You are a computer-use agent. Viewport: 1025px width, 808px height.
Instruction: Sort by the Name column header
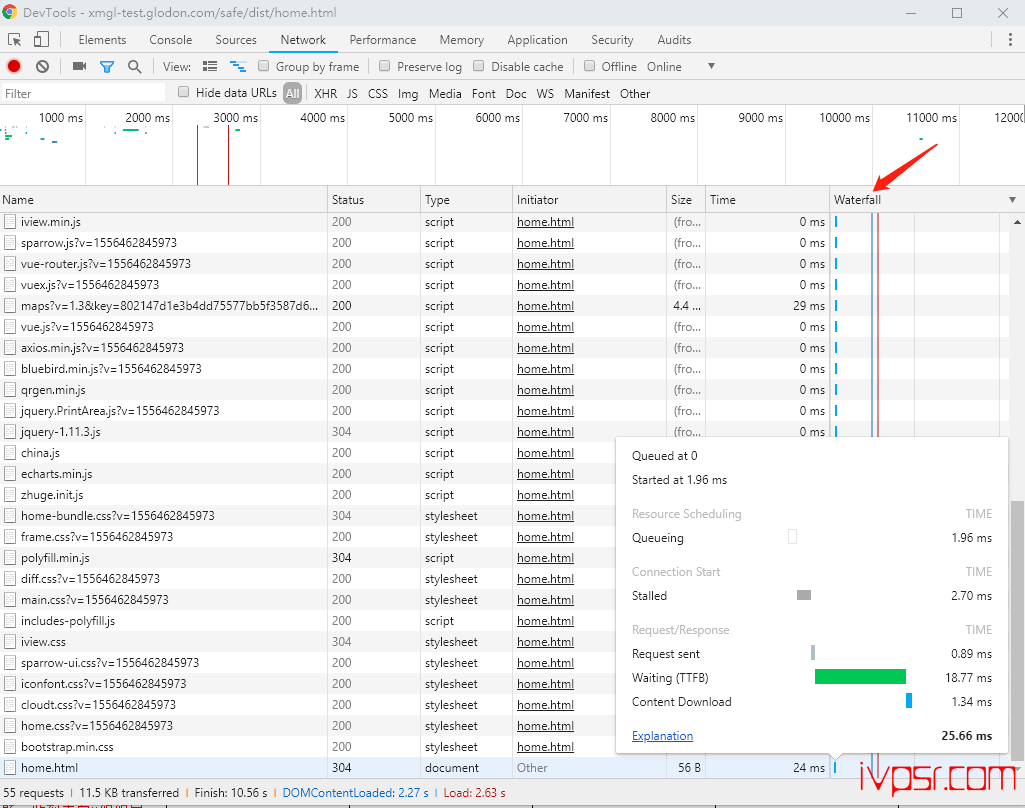click(x=163, y=200)
